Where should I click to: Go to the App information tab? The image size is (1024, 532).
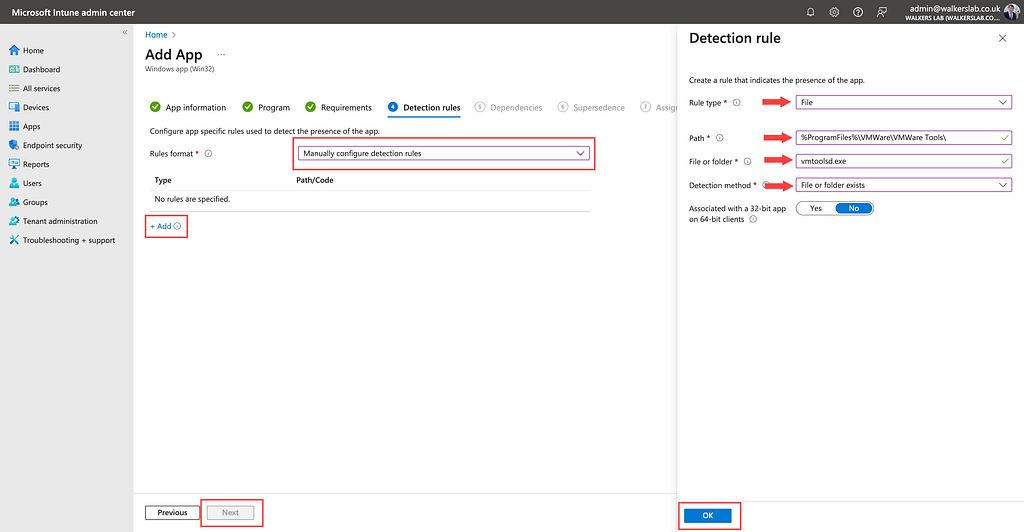pyautogui.click(x=188, y=107)
